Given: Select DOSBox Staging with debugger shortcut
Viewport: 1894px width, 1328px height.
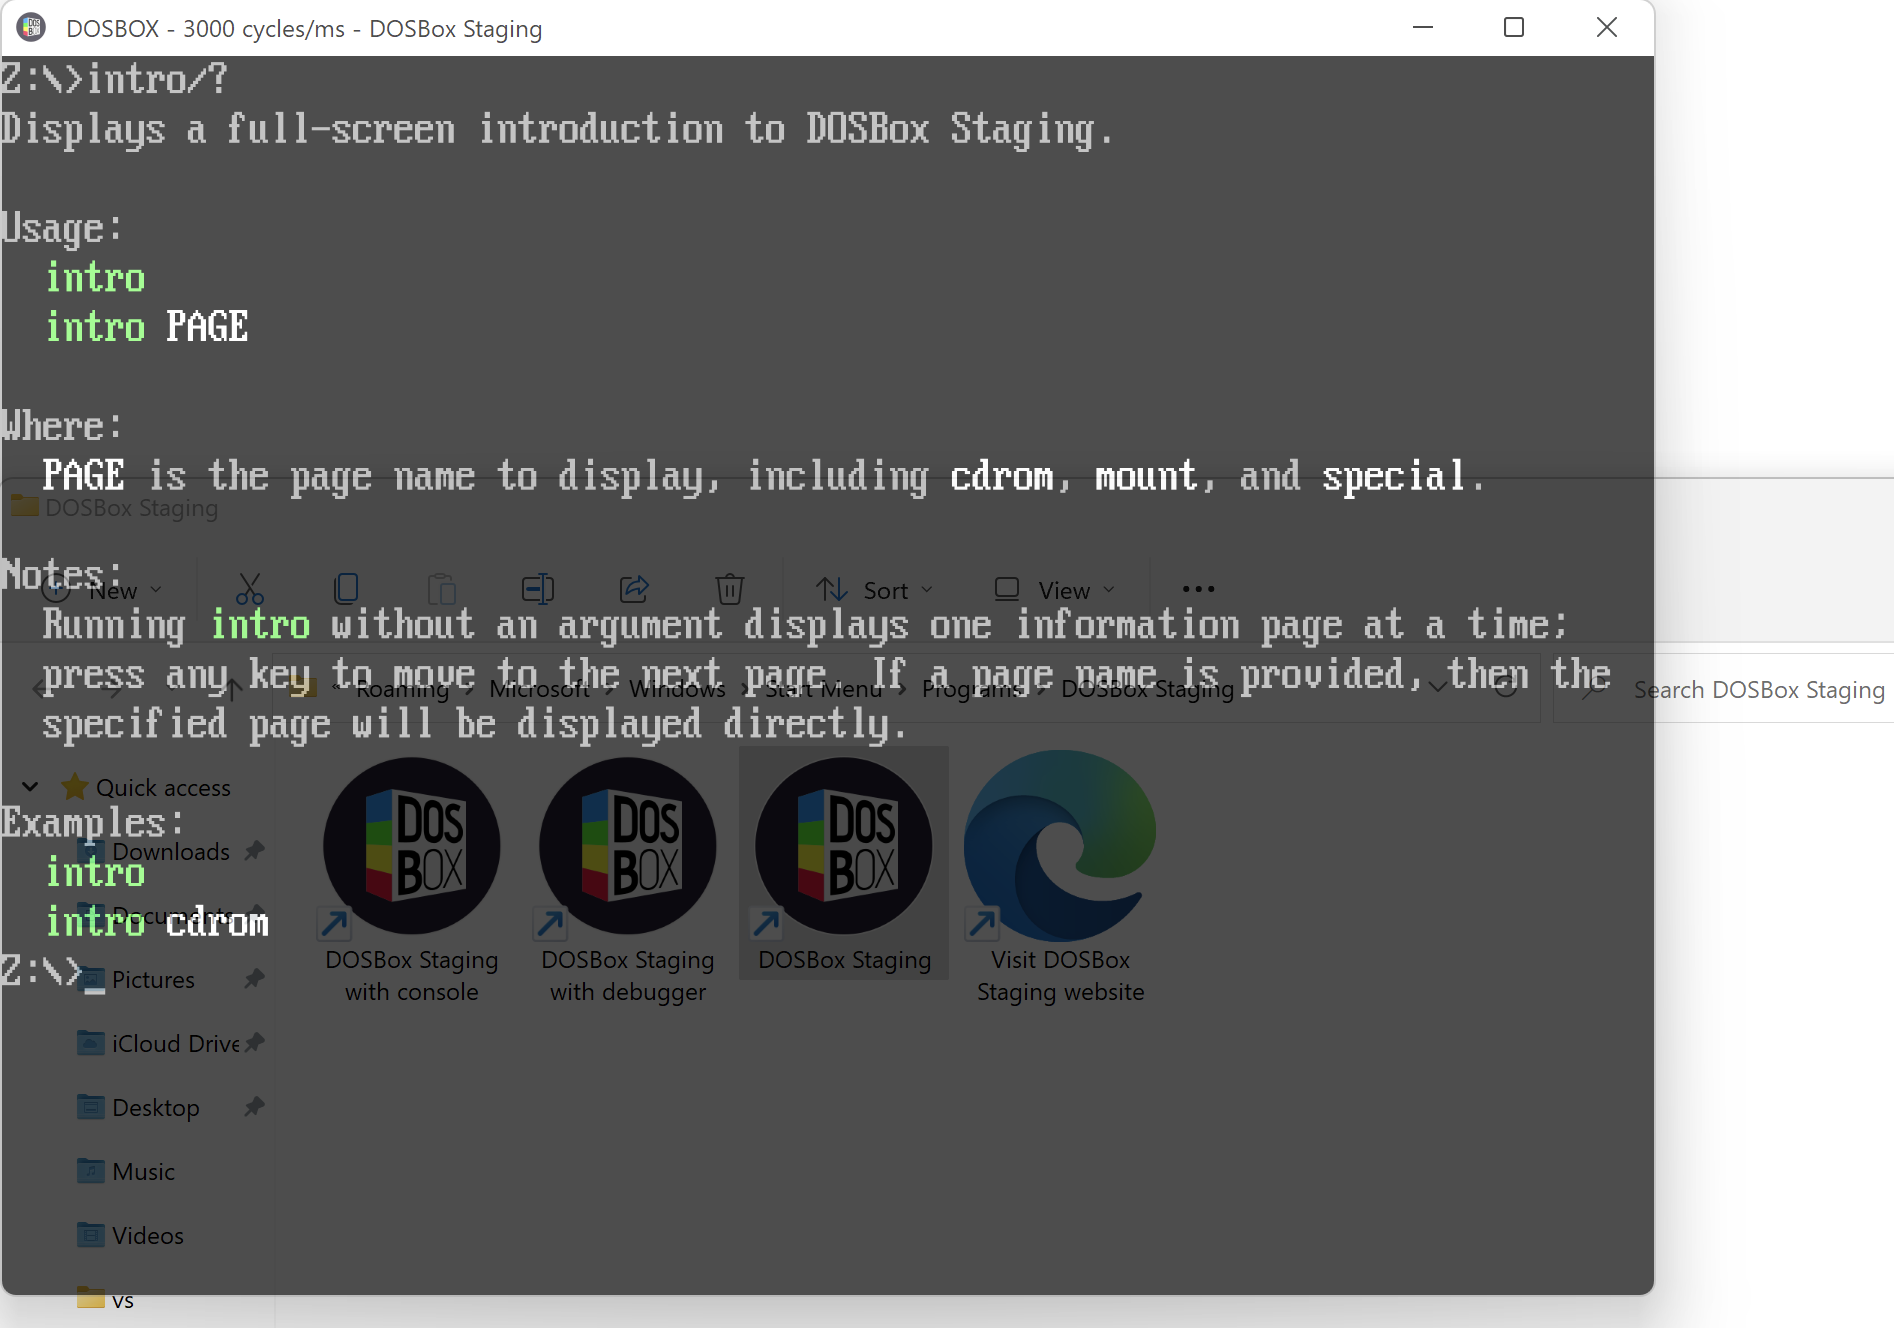Looking at the screenshot, I should coord(628,880).
